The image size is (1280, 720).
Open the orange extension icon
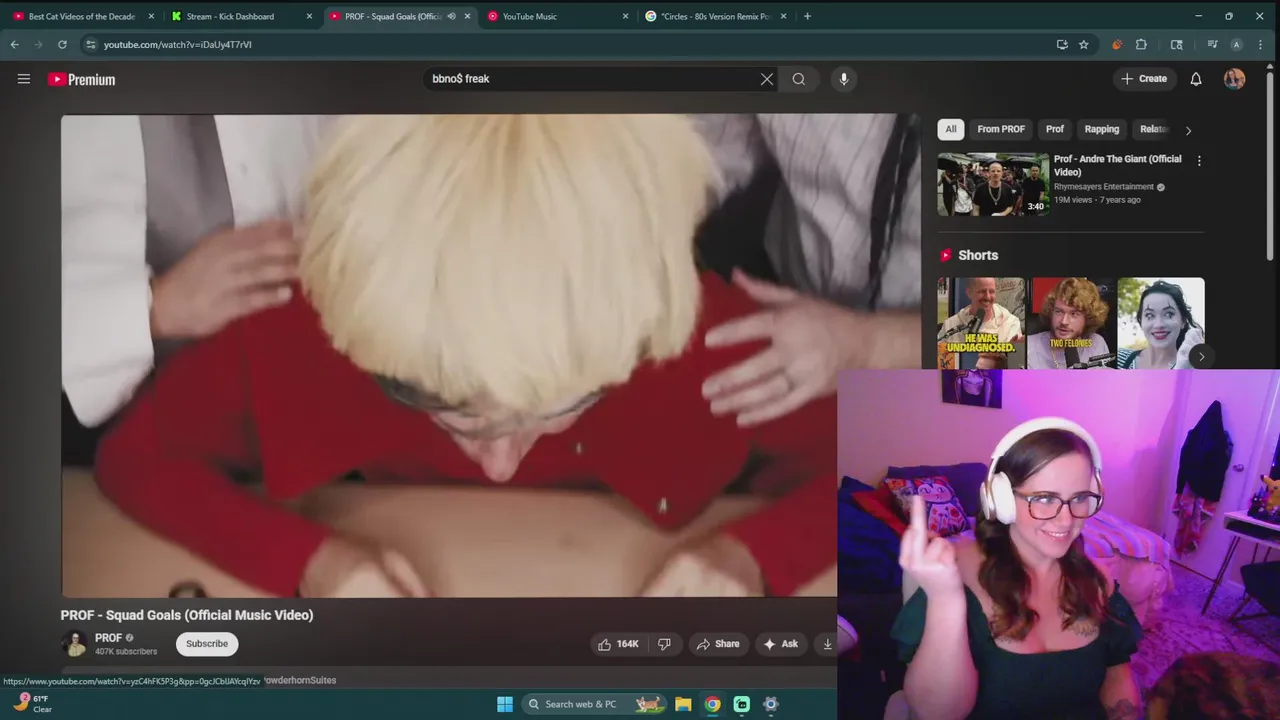click(1117, 44)
